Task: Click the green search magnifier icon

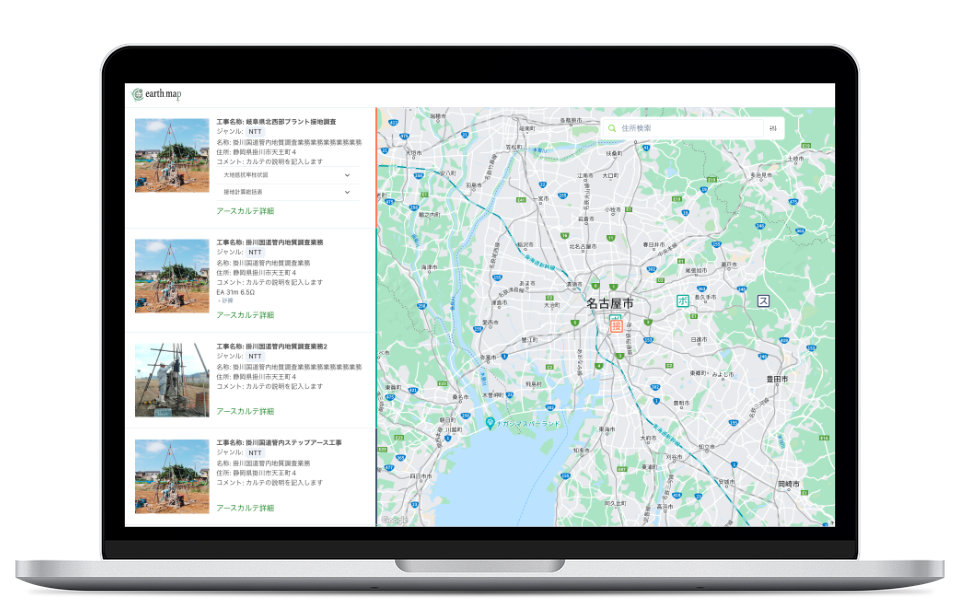Action: [x=611, y=128]
